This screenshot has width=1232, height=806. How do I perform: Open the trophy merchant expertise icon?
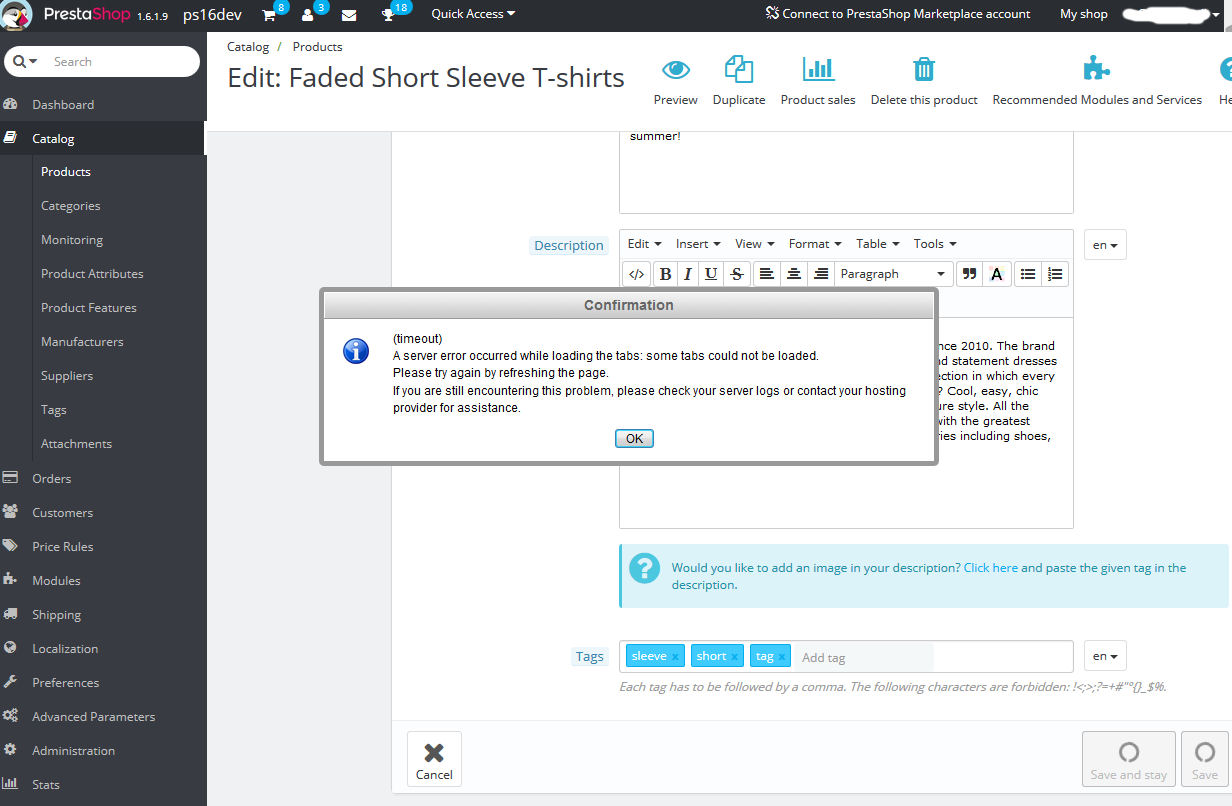point(388,15)
